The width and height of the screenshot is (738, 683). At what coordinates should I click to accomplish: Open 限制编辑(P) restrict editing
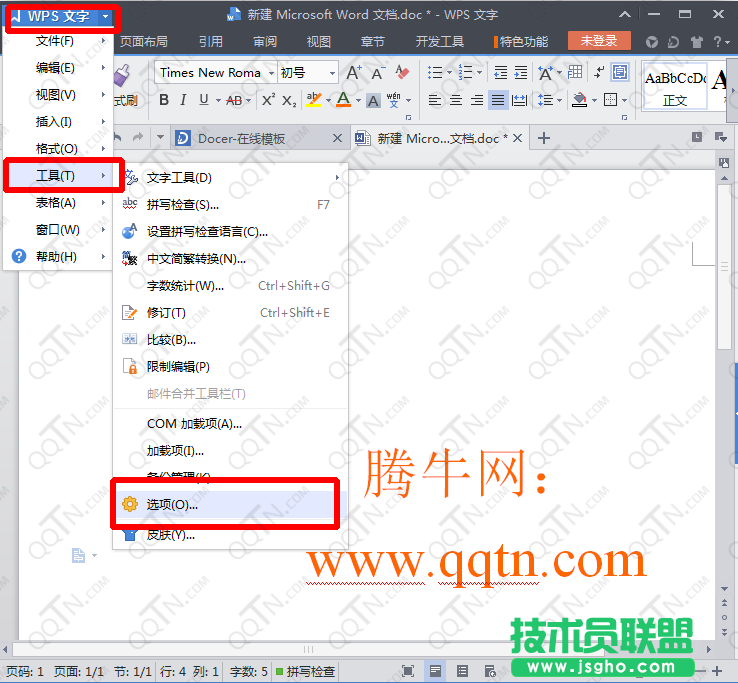[230, 367]
